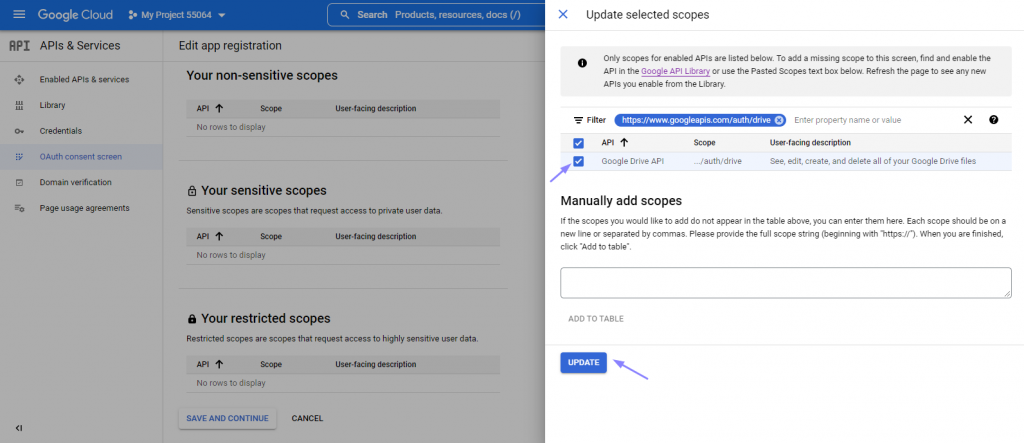Collapse the left sidebar navigation
1024x443 pixels.
tap(19, 428)
